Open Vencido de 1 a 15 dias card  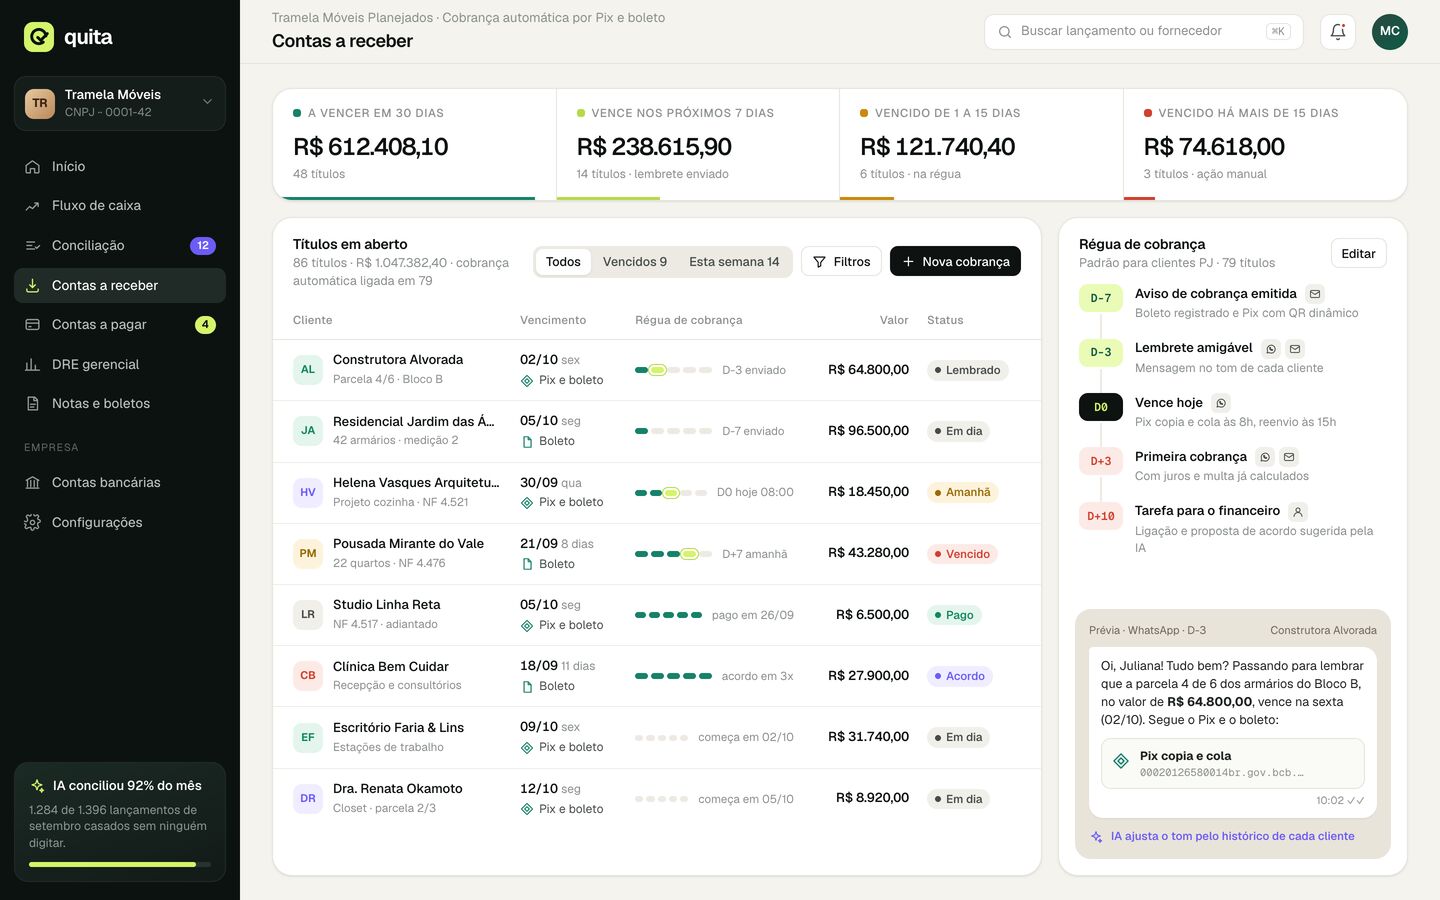981,144
